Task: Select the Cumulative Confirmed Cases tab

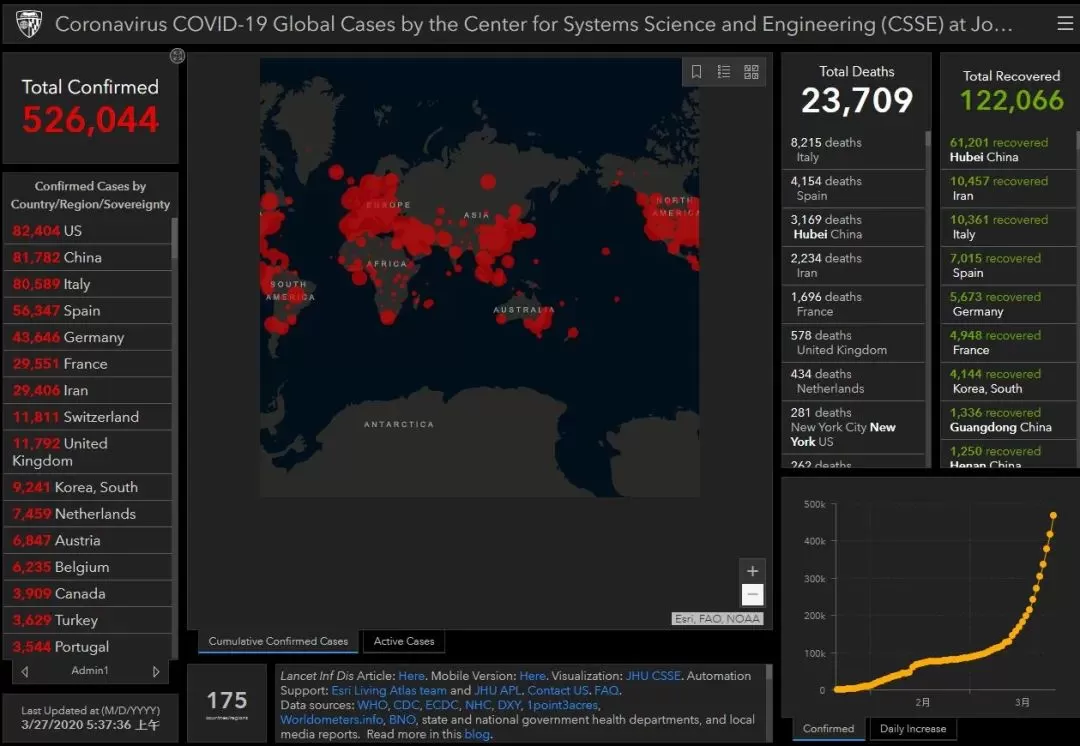Action: 278,641
